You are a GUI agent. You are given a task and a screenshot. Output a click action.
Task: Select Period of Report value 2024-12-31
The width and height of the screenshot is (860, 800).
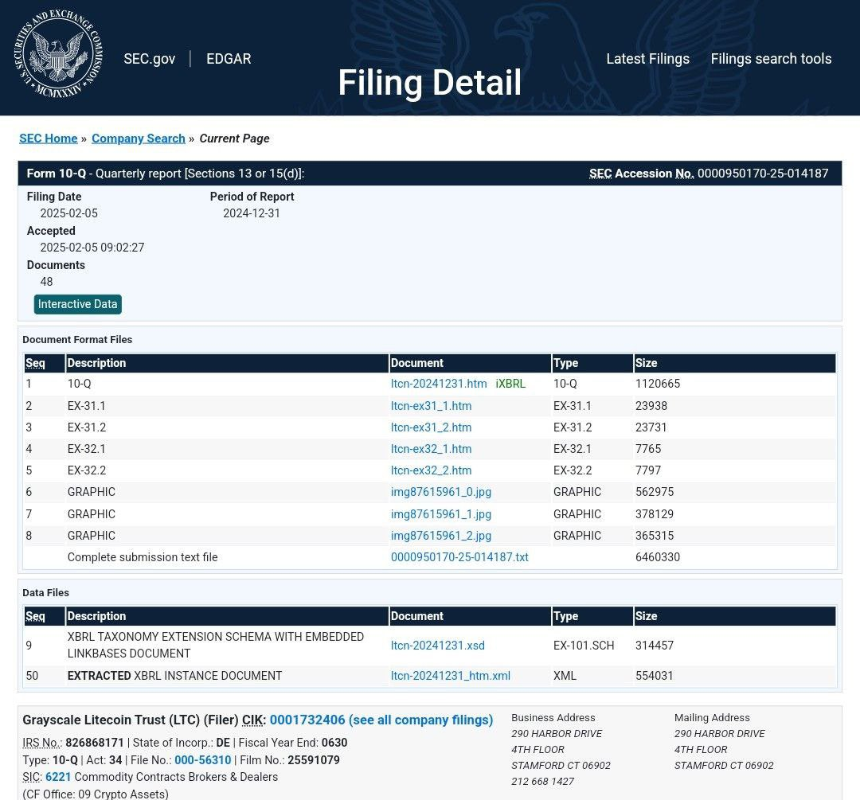click(x=251, y=213)
